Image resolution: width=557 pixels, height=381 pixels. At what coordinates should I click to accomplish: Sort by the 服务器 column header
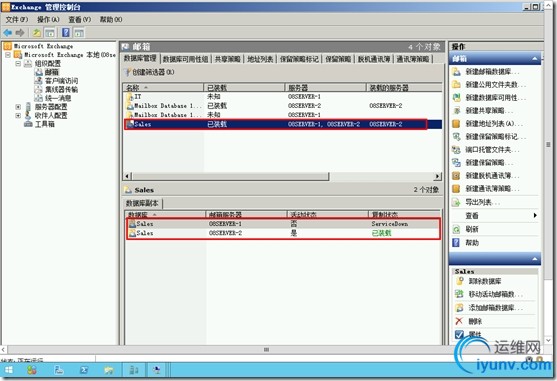tap(325, 87)
